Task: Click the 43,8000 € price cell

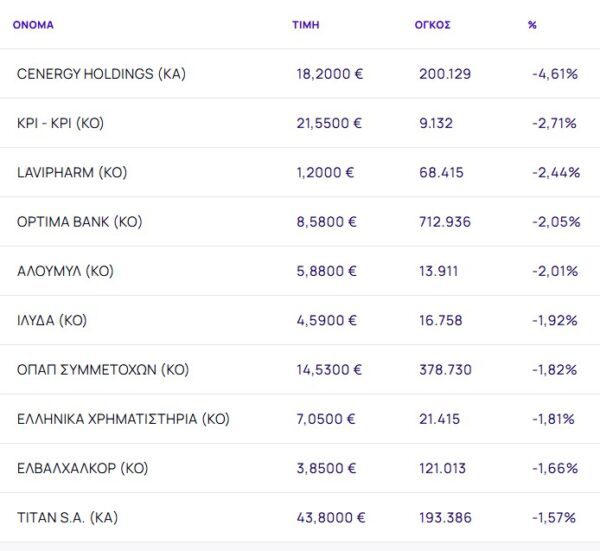Action: [331, 518]
